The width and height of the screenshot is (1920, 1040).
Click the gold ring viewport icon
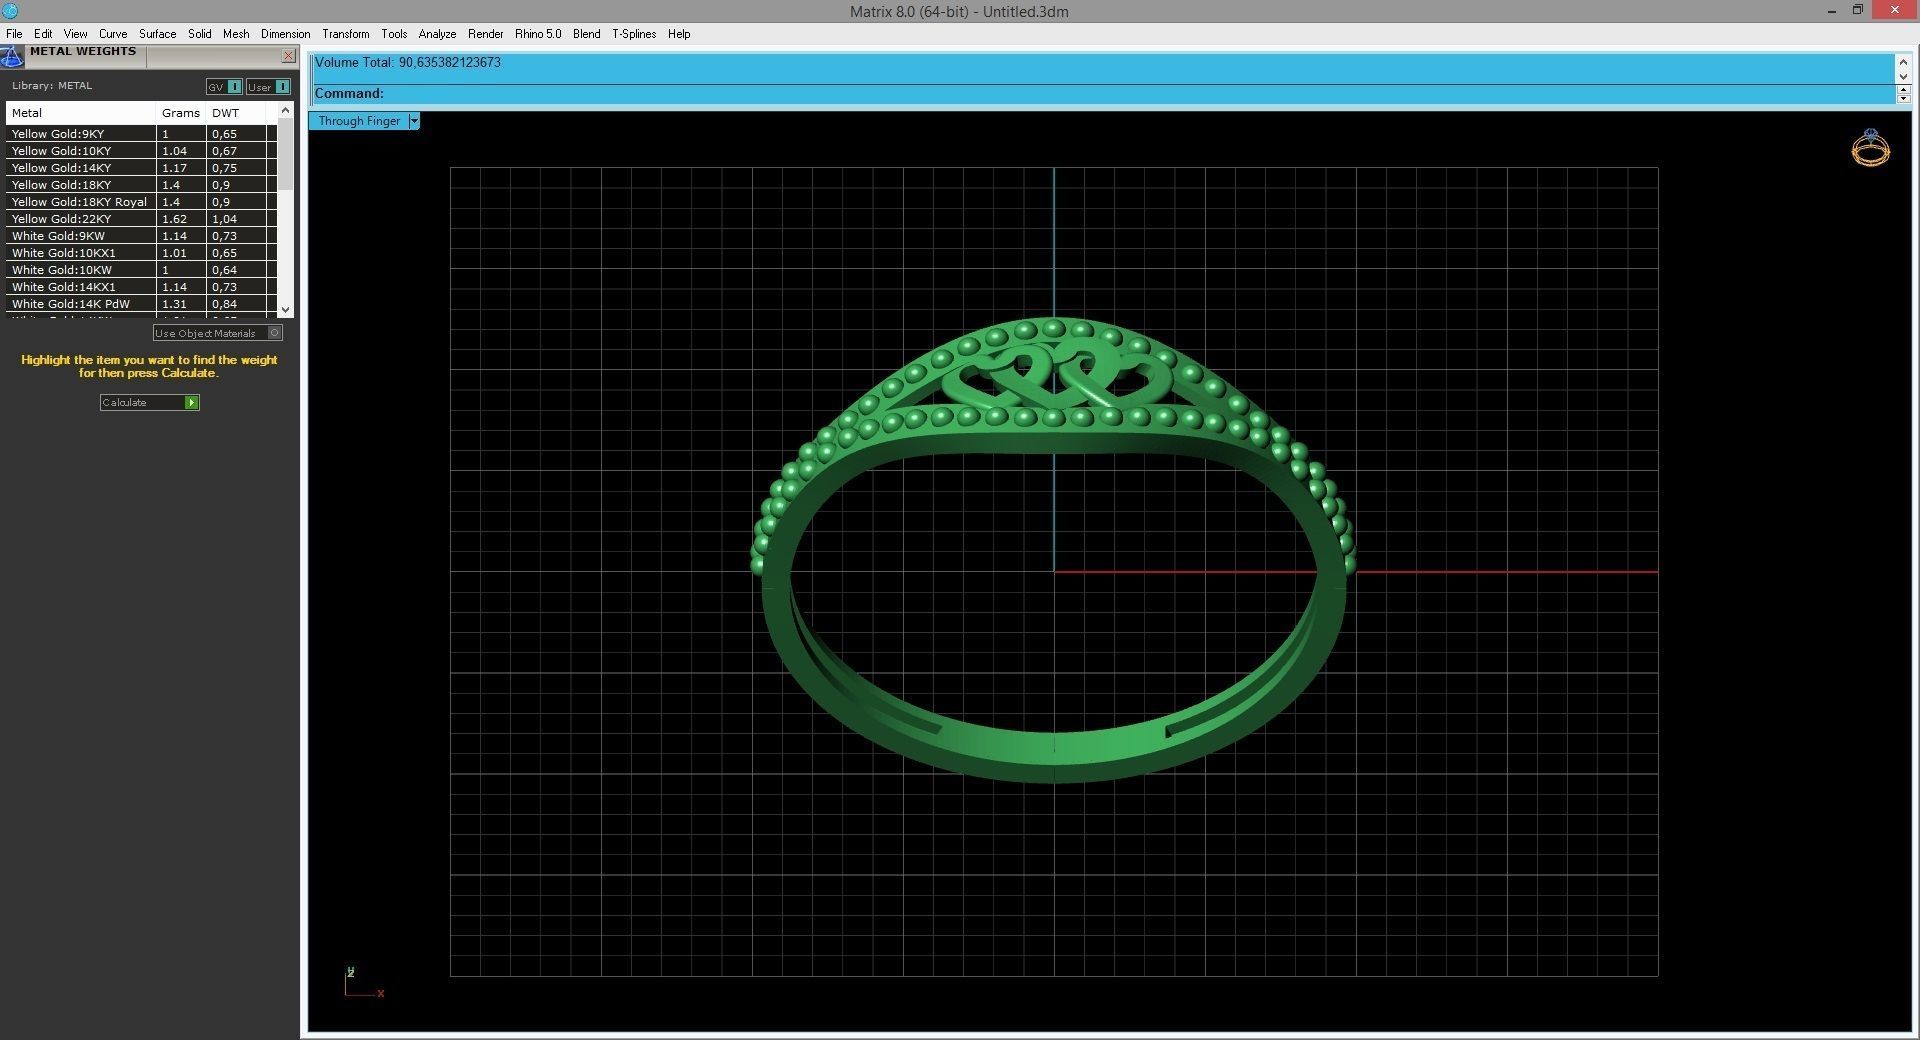click(x=1870, y=148)
